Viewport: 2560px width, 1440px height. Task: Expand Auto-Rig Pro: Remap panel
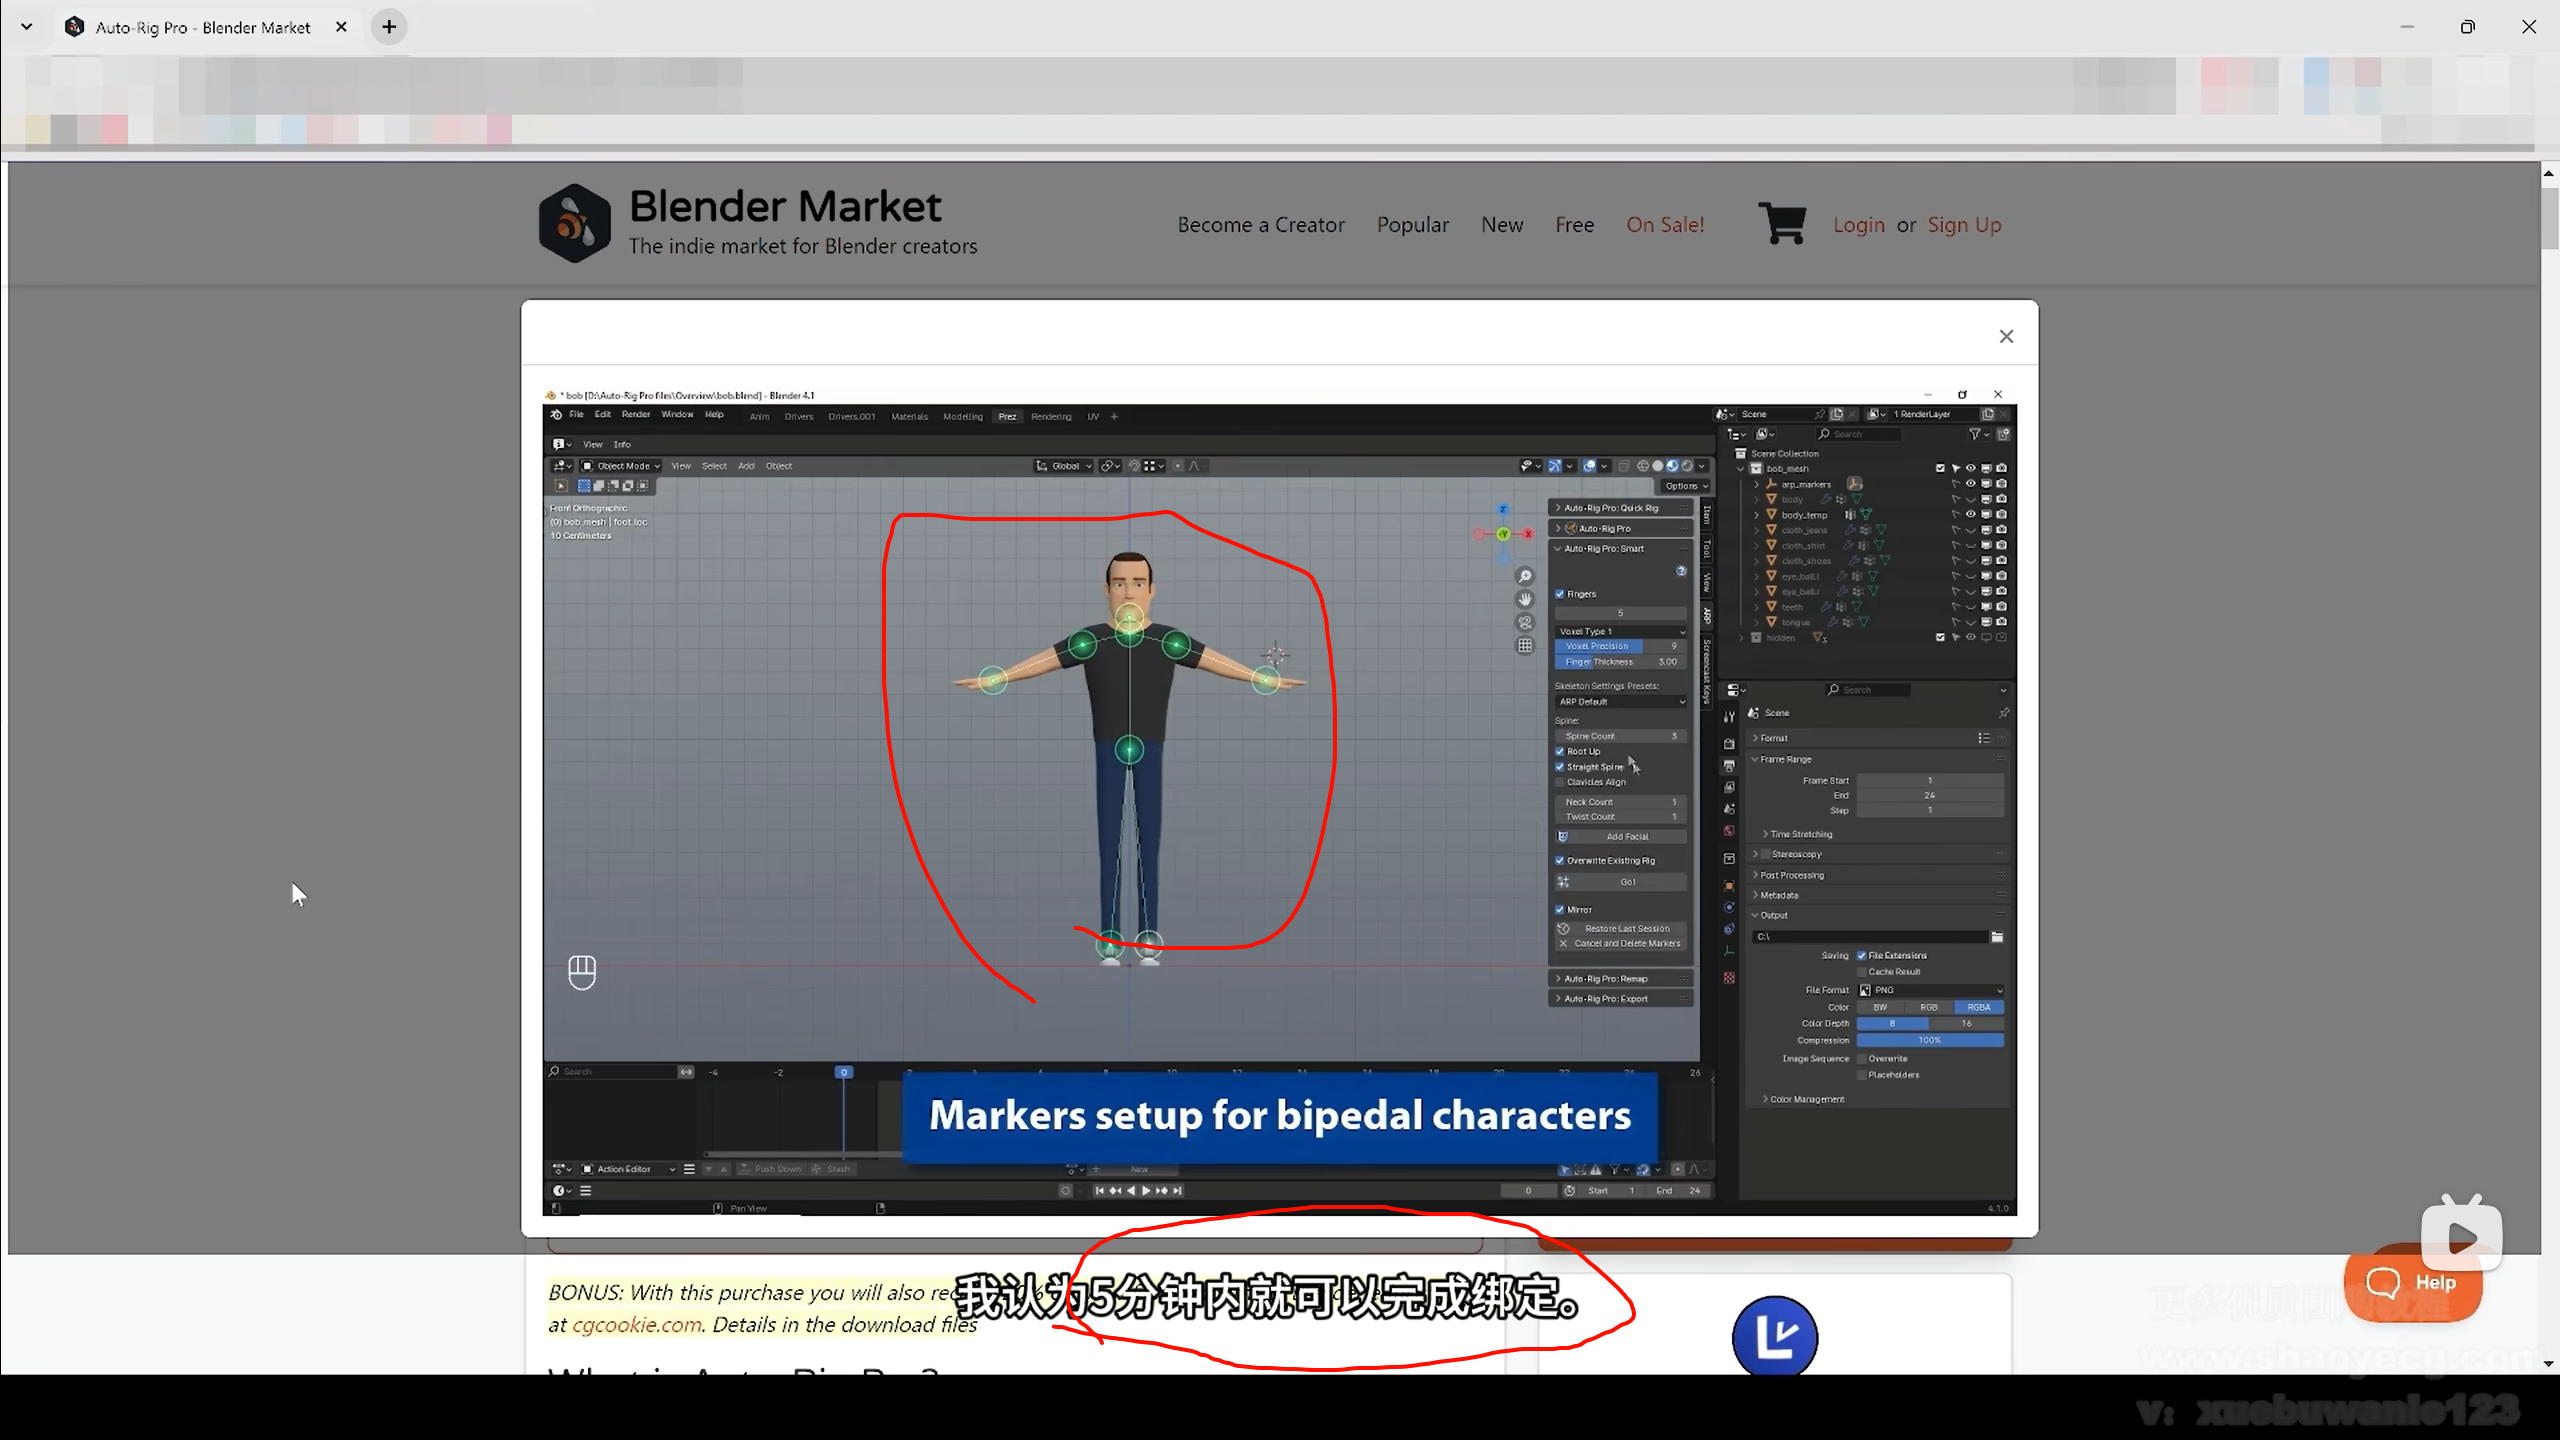point(1620,978)
